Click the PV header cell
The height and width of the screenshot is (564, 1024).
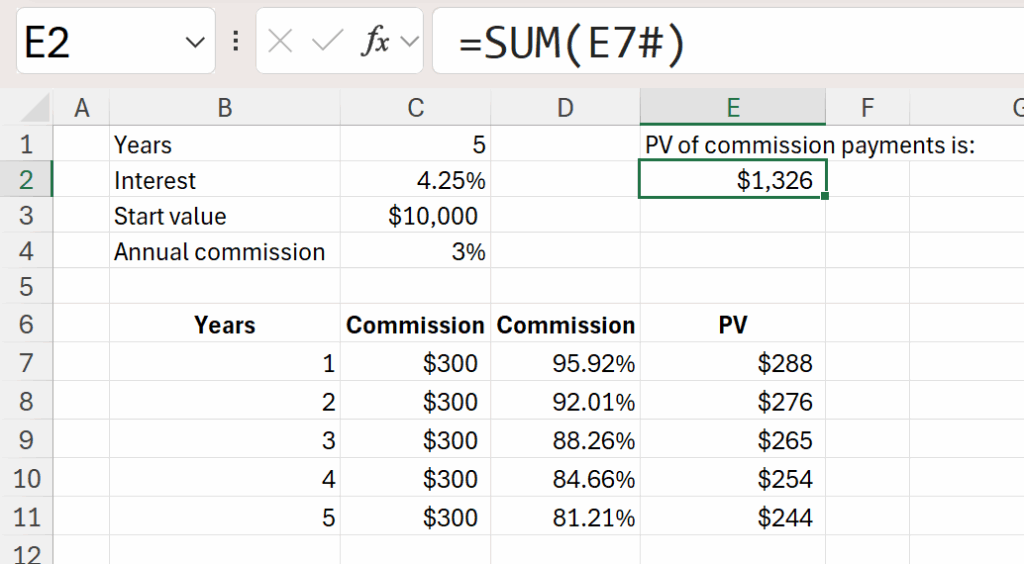pyautogui.click(x=733, y=325)
